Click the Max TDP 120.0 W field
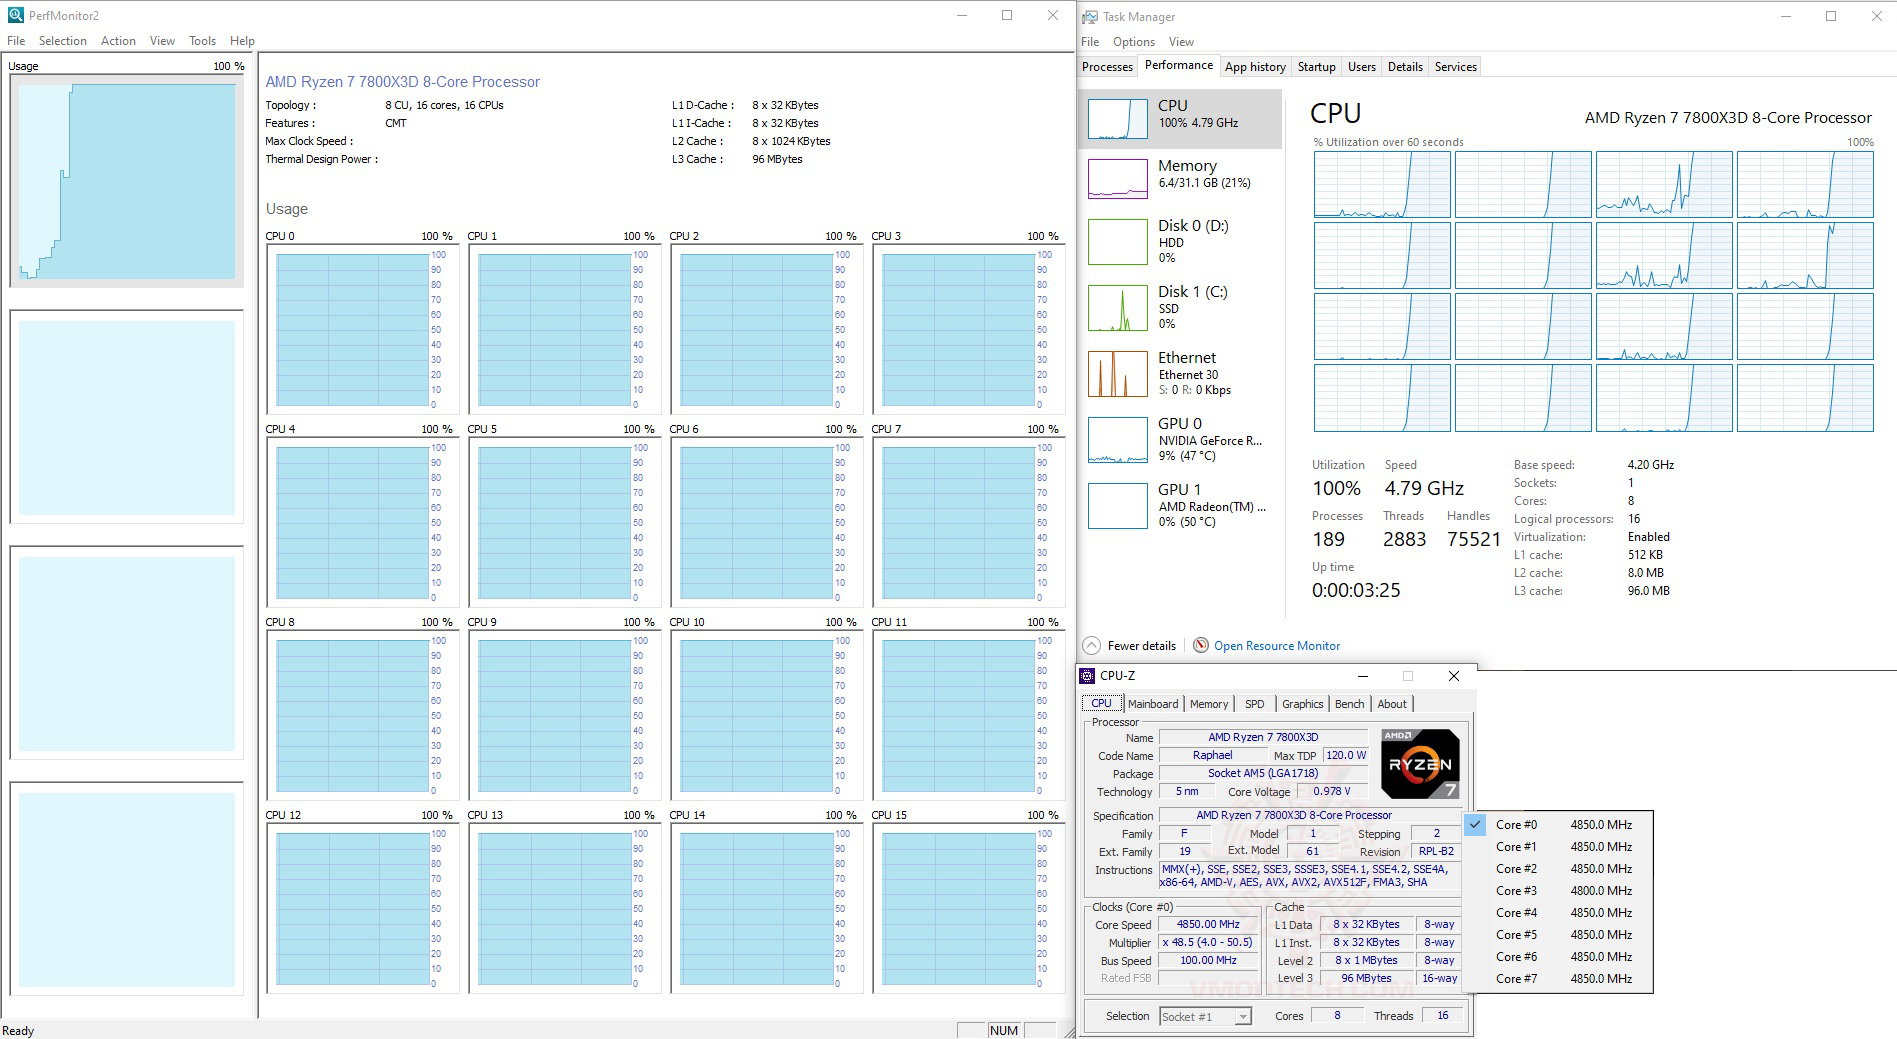 pos(1346,755)
